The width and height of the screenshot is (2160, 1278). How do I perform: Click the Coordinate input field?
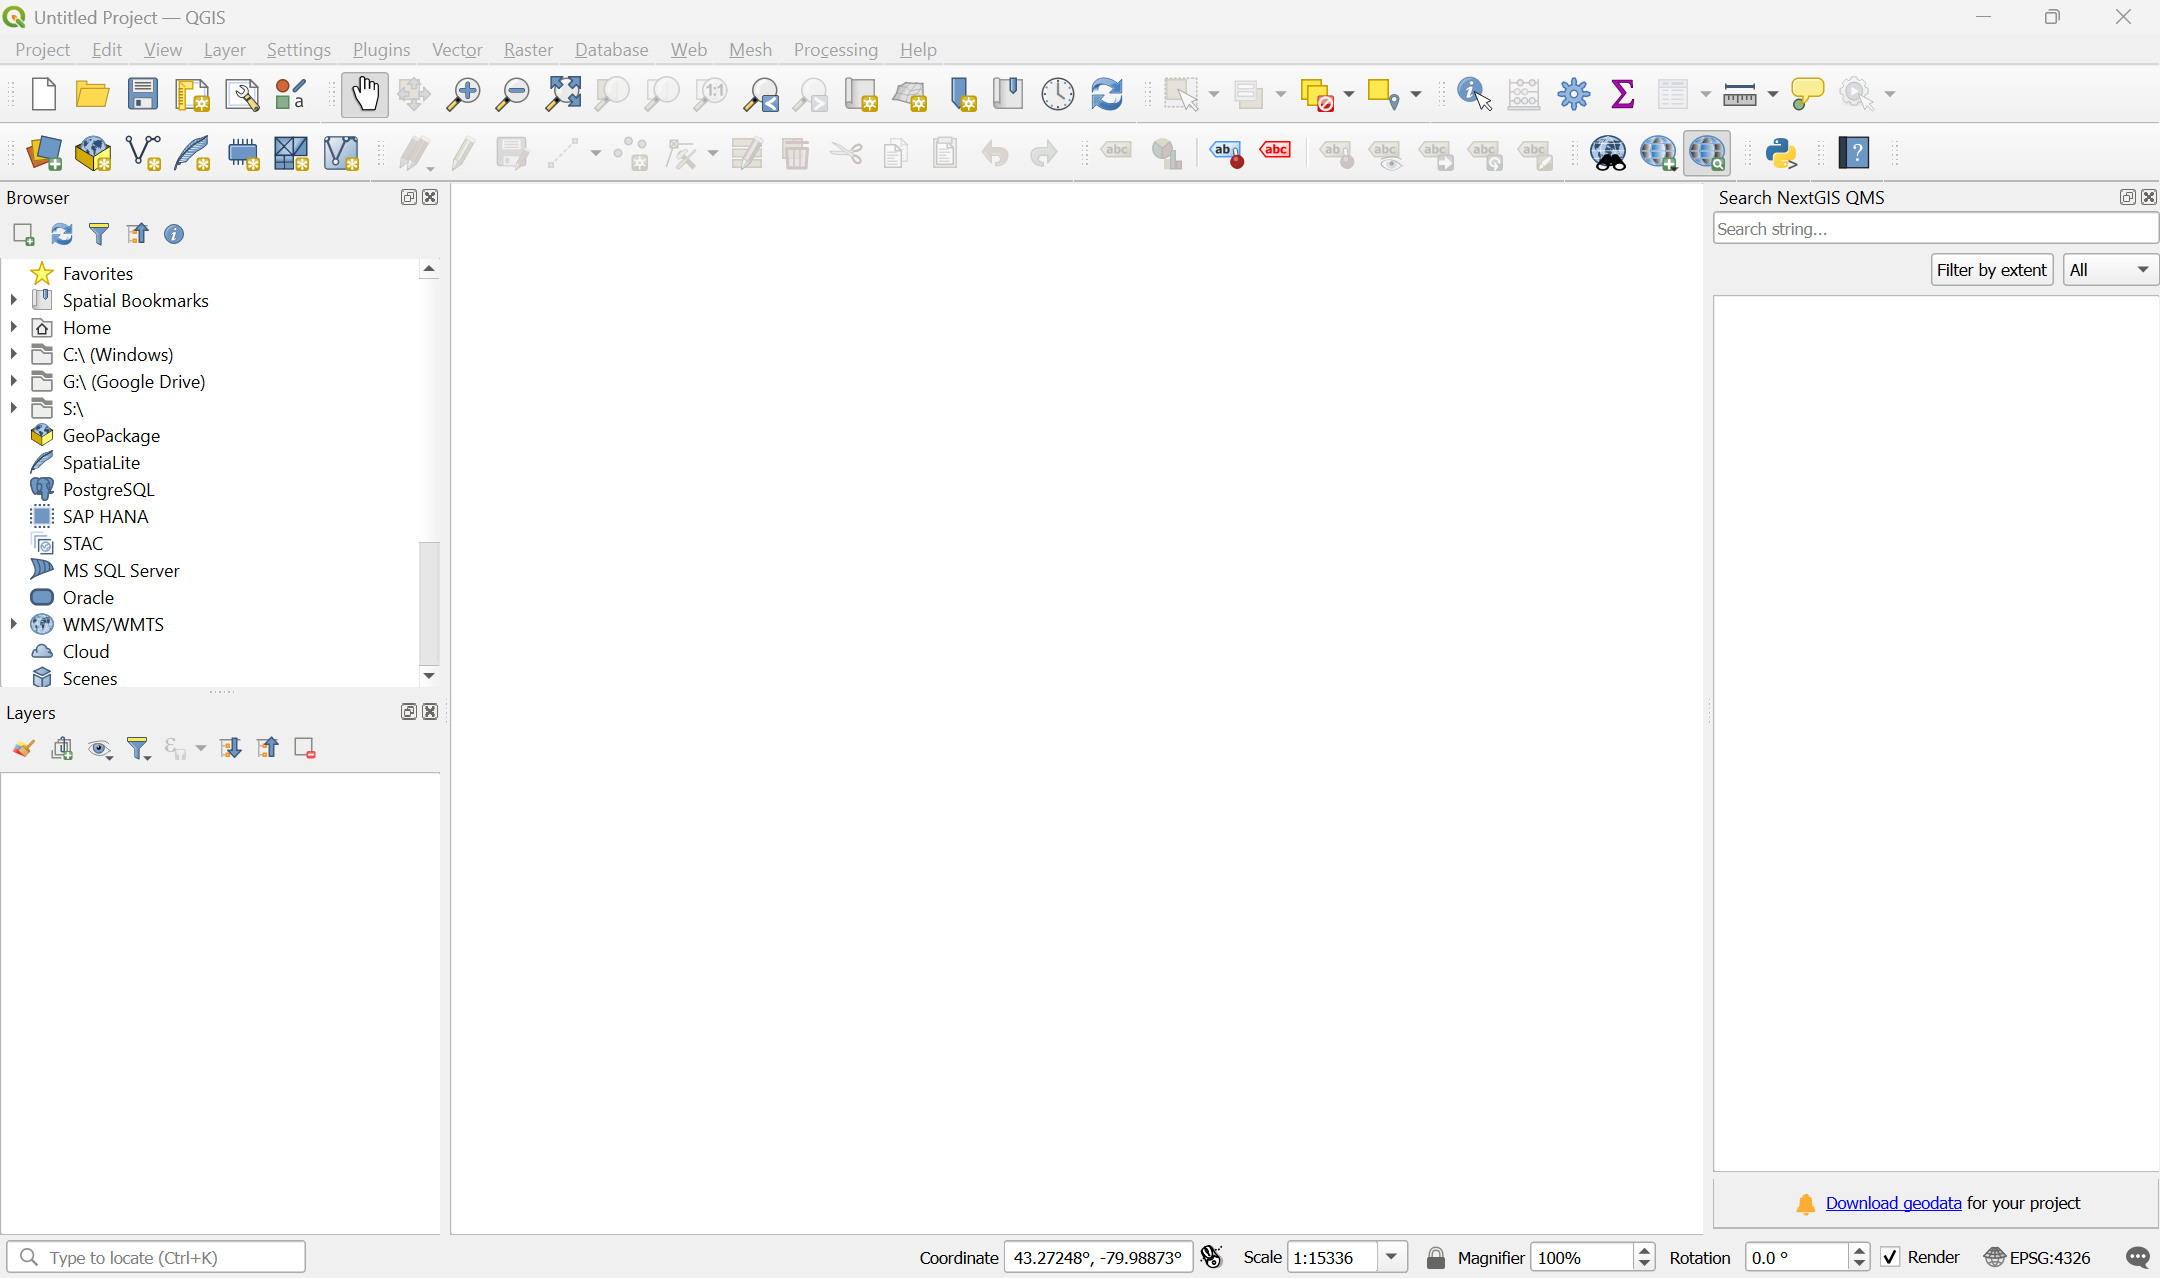click(x=1098, y=1258)
